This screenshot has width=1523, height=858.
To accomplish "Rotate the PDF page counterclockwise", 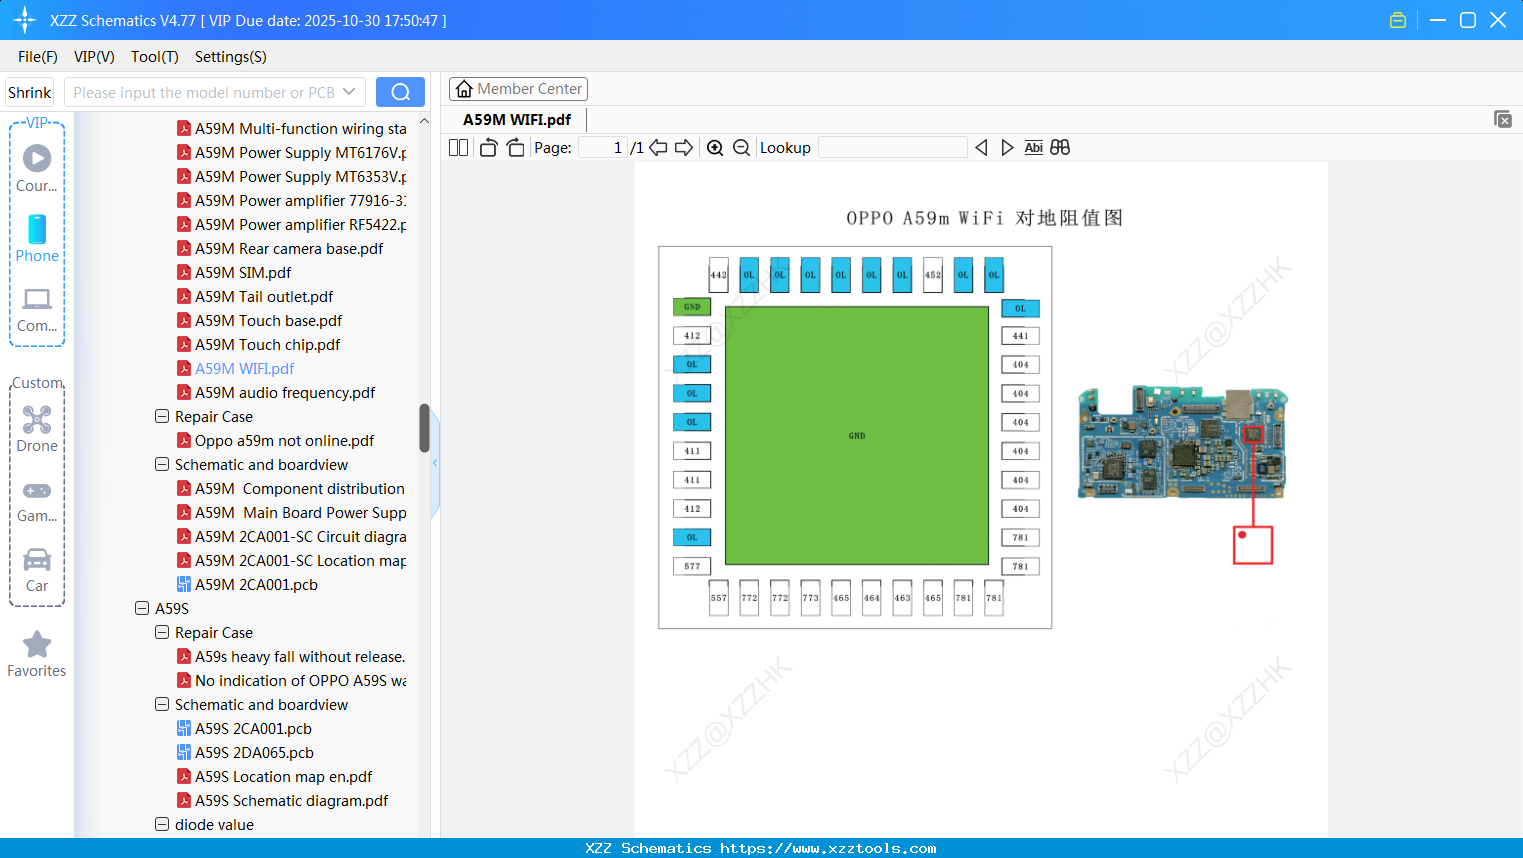I will click(x=487, y=147).
